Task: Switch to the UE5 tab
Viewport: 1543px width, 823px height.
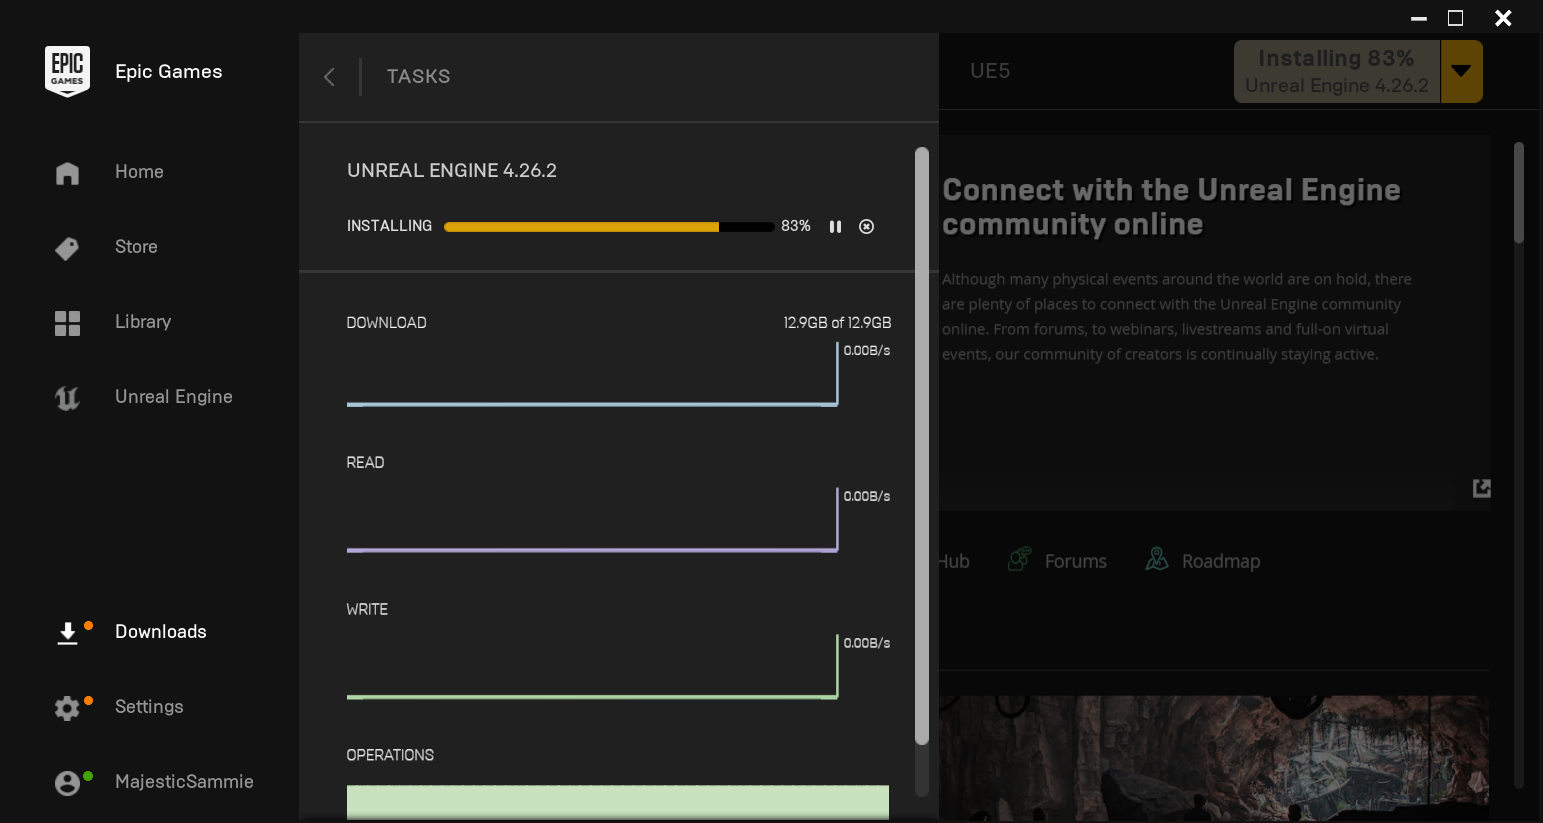Action: point(990,71)
